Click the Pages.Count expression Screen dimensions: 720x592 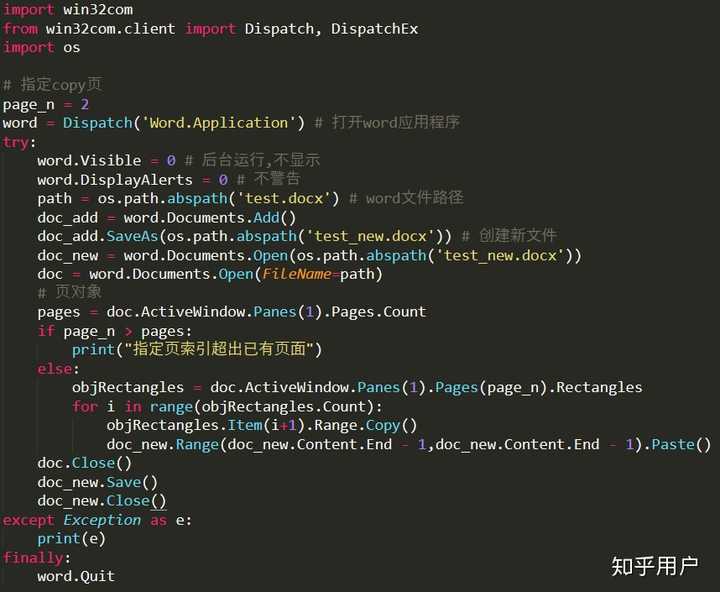(x=378, y=312)
